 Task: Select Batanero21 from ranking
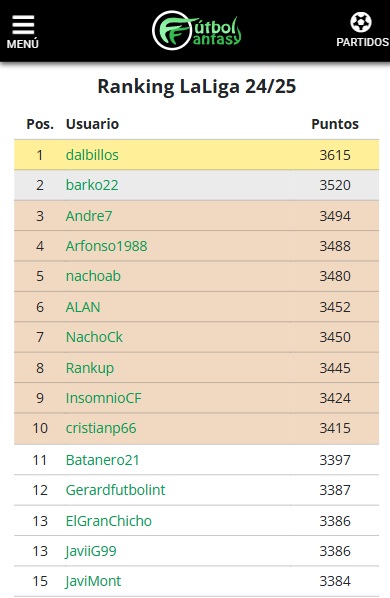102,460
